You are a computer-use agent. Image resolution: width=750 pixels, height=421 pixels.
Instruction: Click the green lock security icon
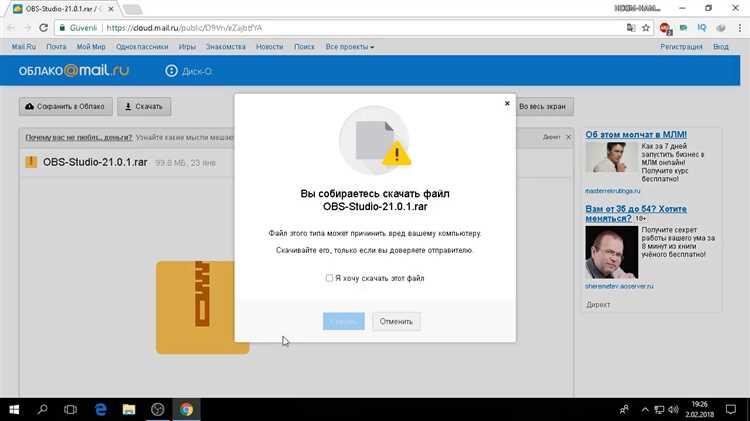(62, 28)
